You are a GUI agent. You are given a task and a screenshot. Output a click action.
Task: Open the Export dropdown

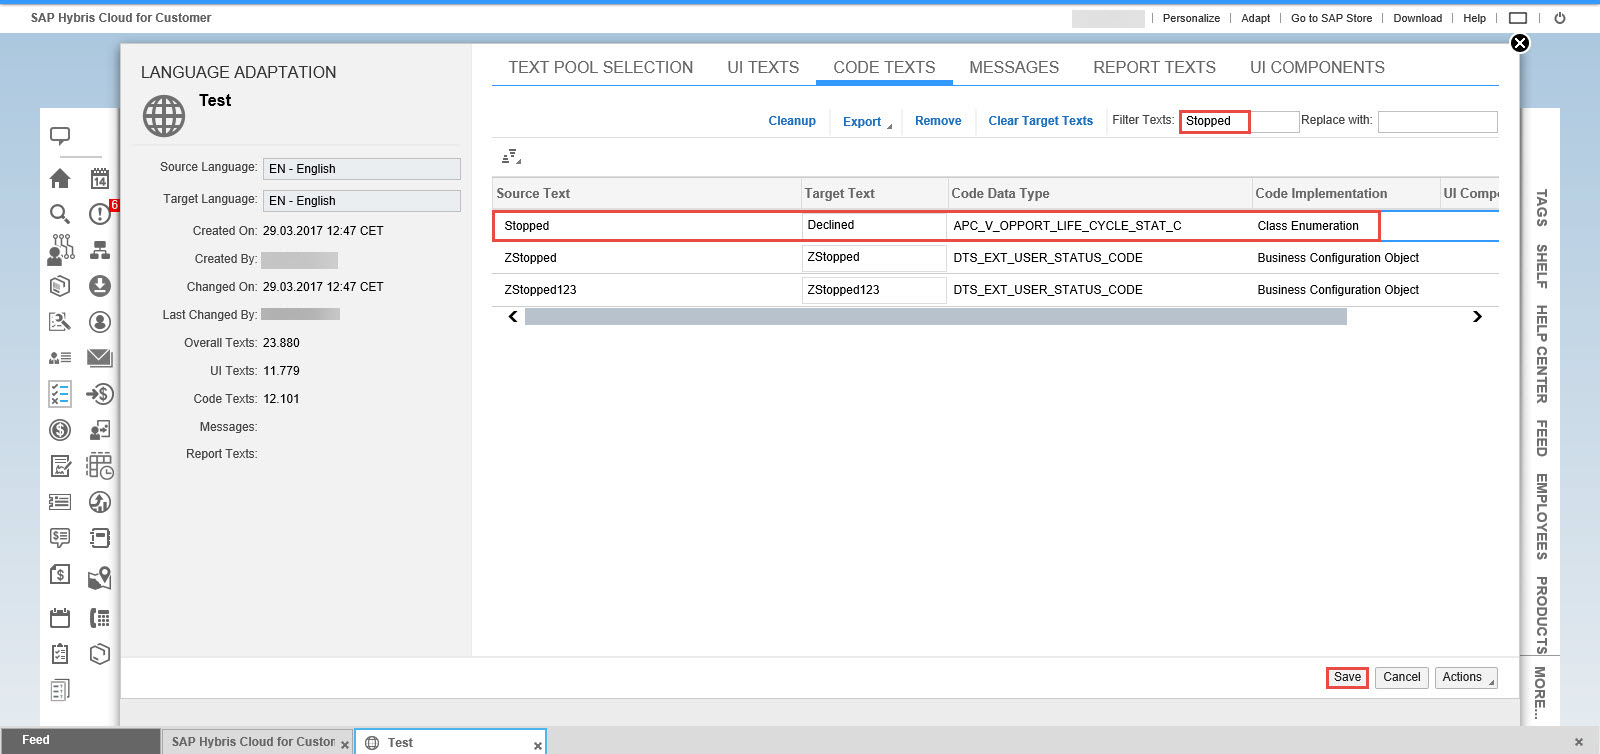866,121
